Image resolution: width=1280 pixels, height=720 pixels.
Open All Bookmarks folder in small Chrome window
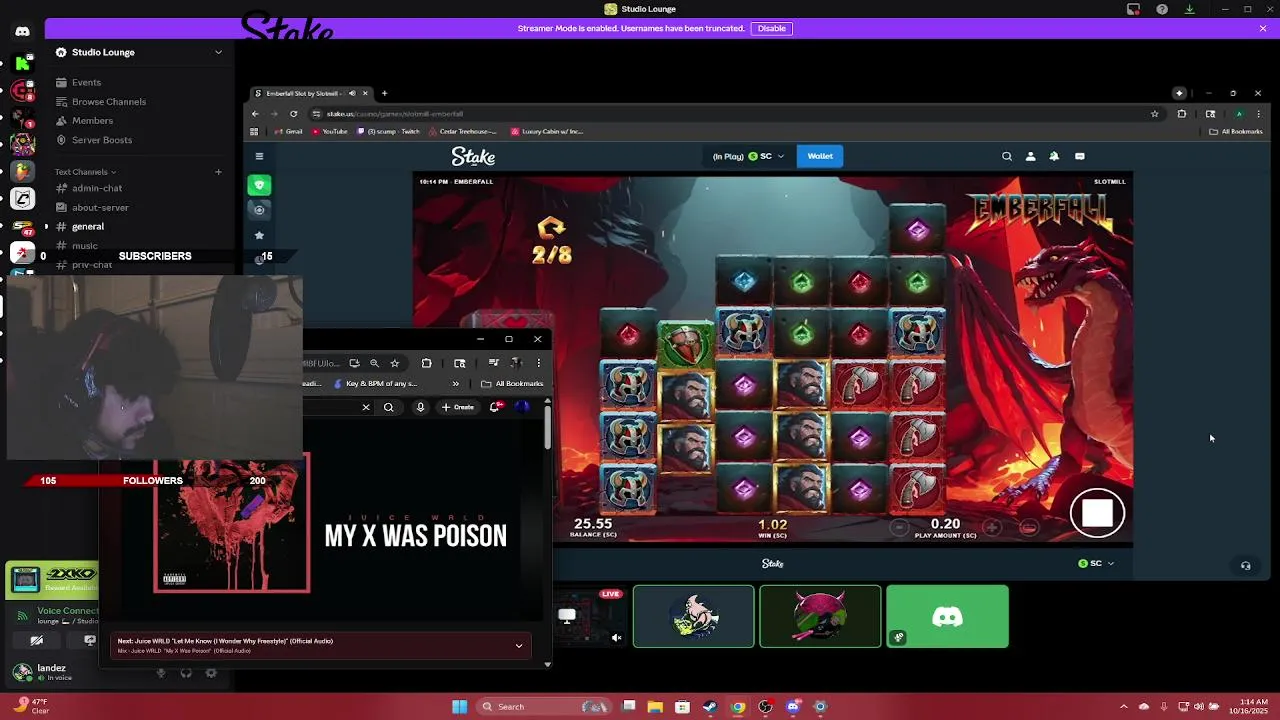[x=513, y=383]
